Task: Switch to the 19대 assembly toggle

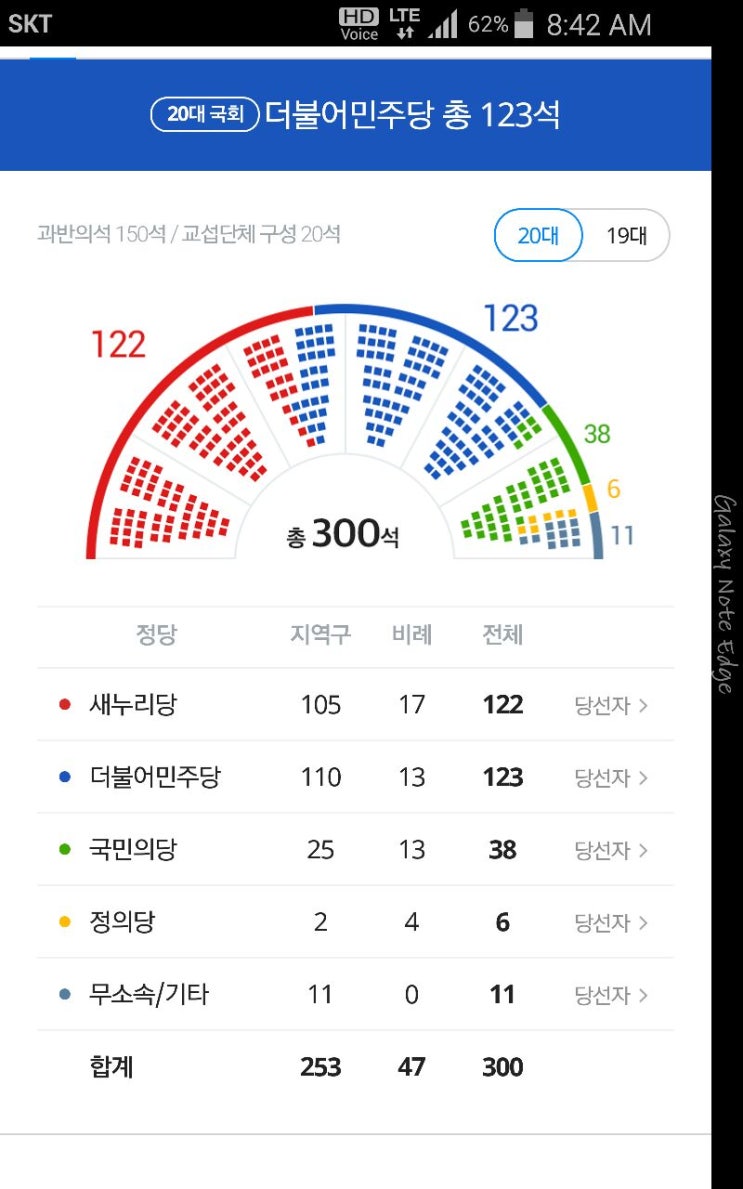Action: 626,236
